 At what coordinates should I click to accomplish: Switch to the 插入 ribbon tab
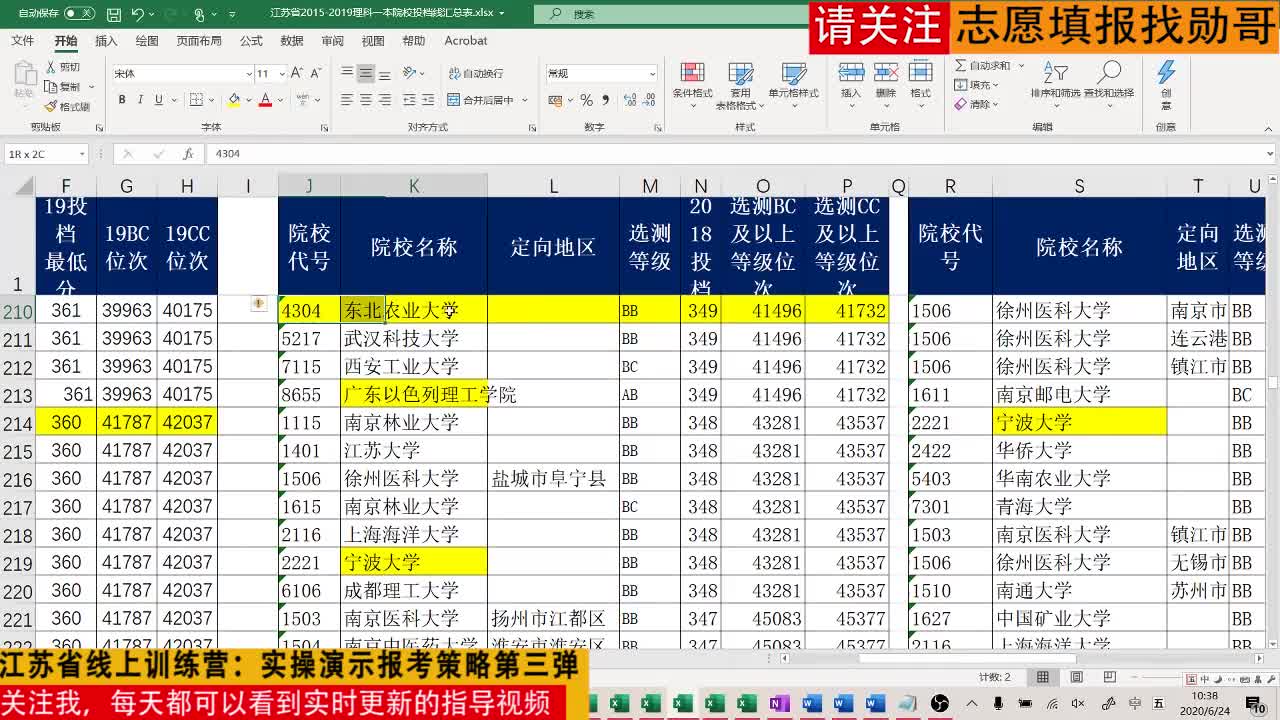[x=106, y=41]
